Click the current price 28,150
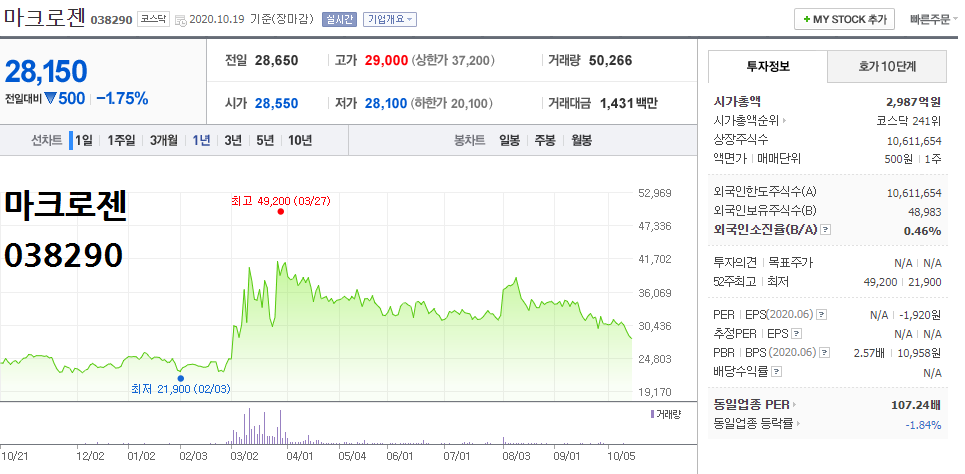 click(46, 72)
